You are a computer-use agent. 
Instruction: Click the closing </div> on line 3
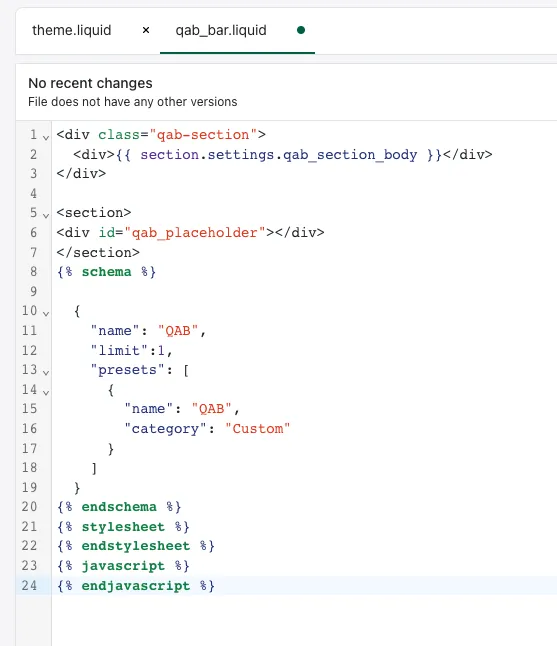81,173
